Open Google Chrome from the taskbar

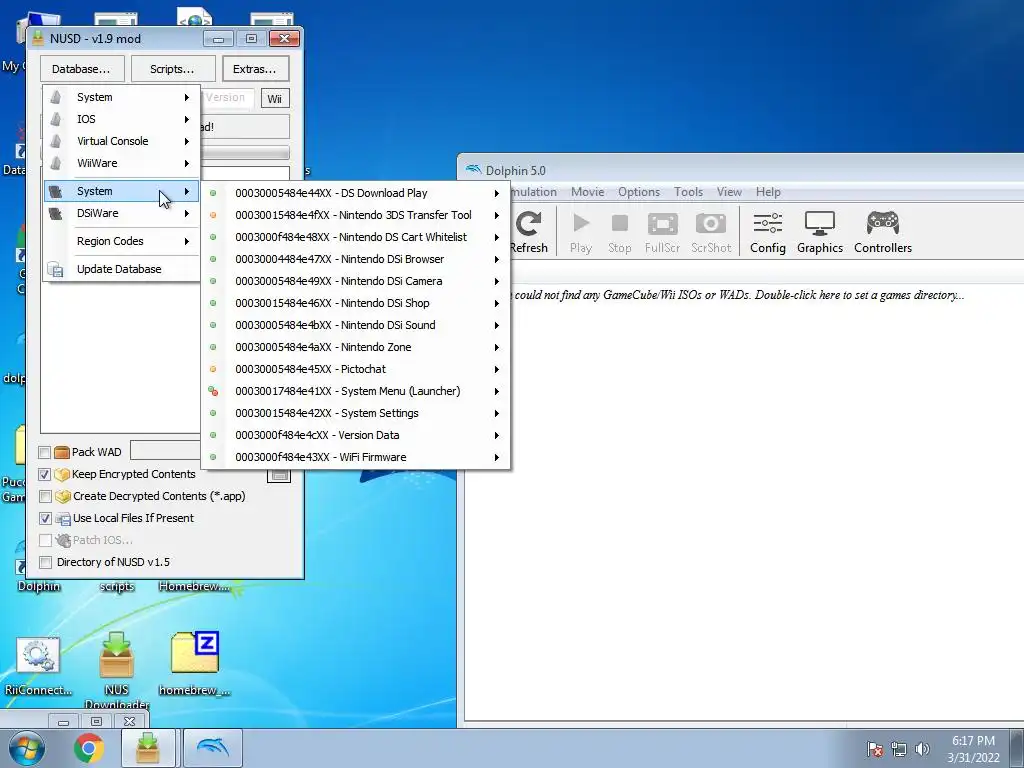click(x=89, y=748)
